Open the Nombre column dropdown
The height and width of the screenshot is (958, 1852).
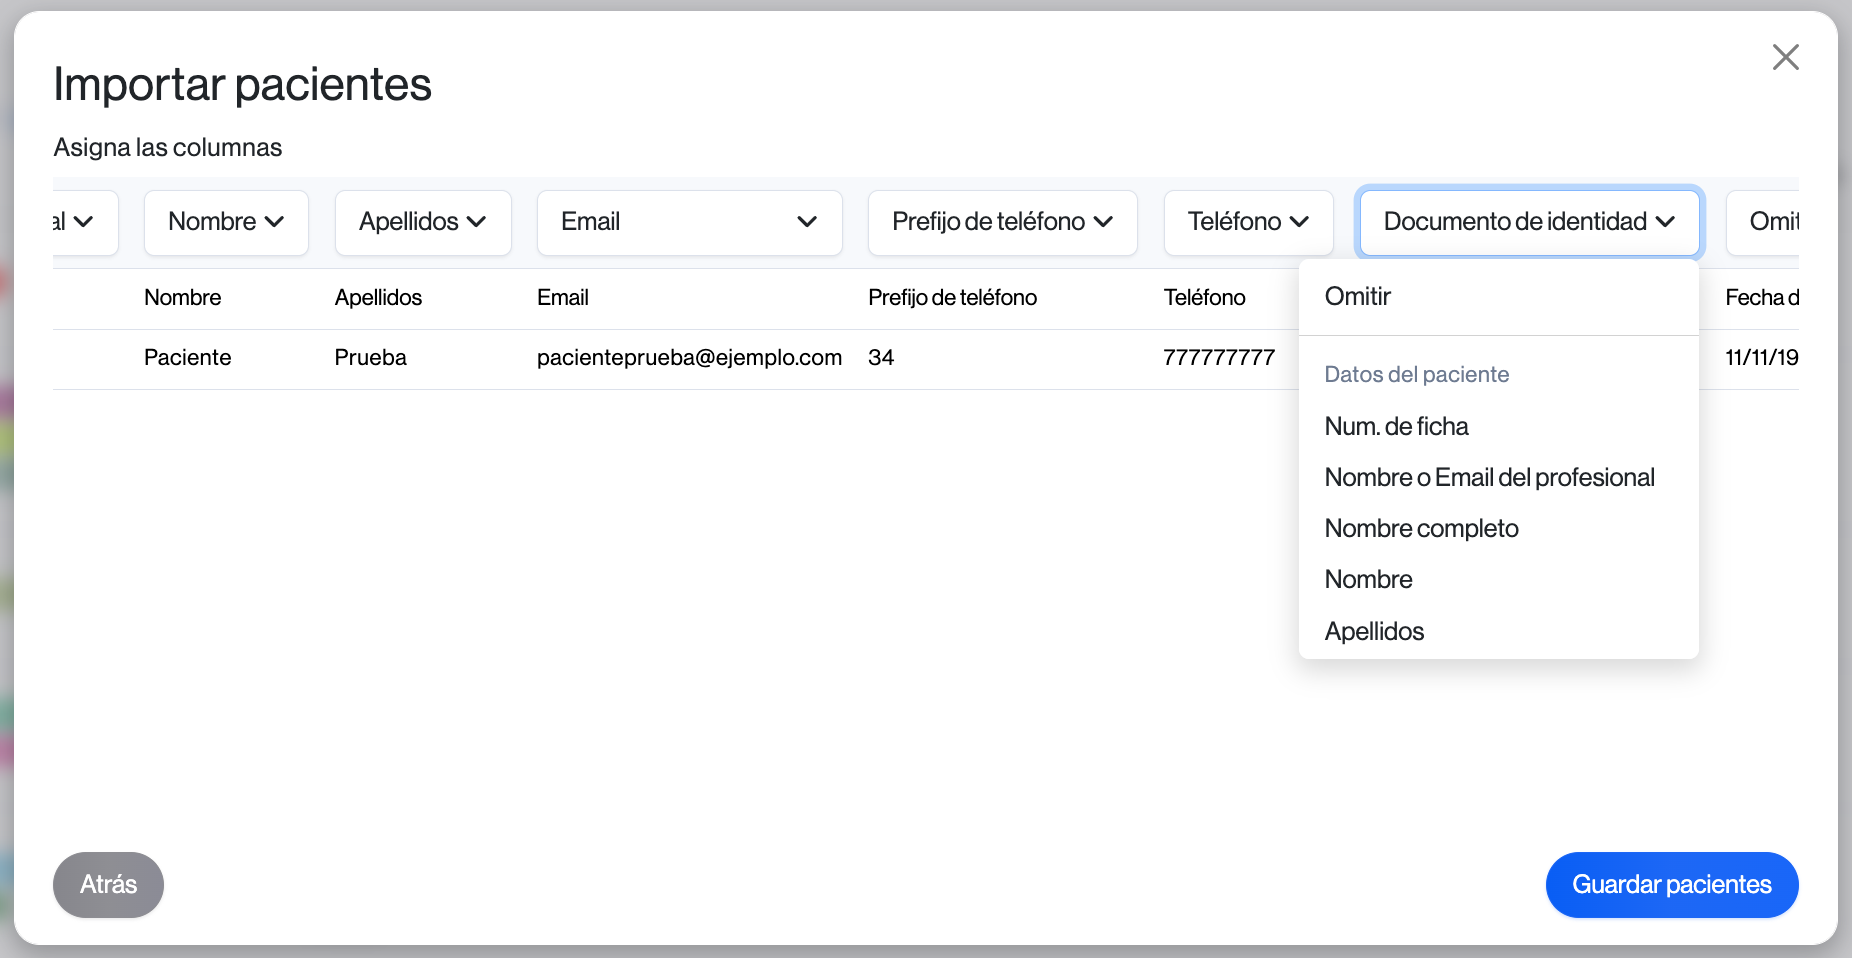pos(226,222)
